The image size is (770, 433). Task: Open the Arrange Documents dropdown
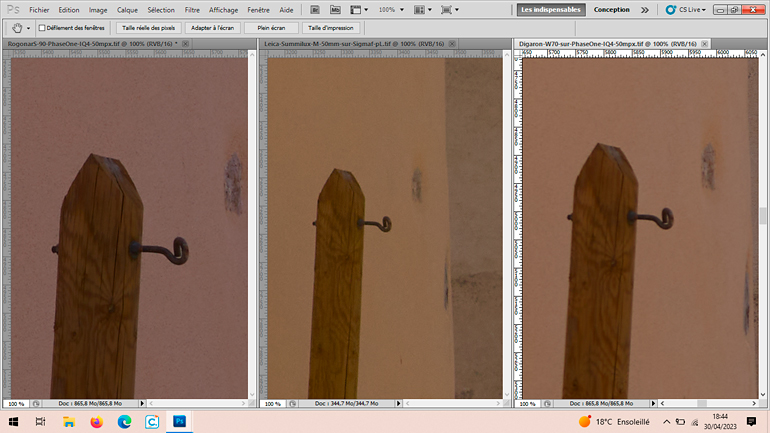[x=423, y=10]
